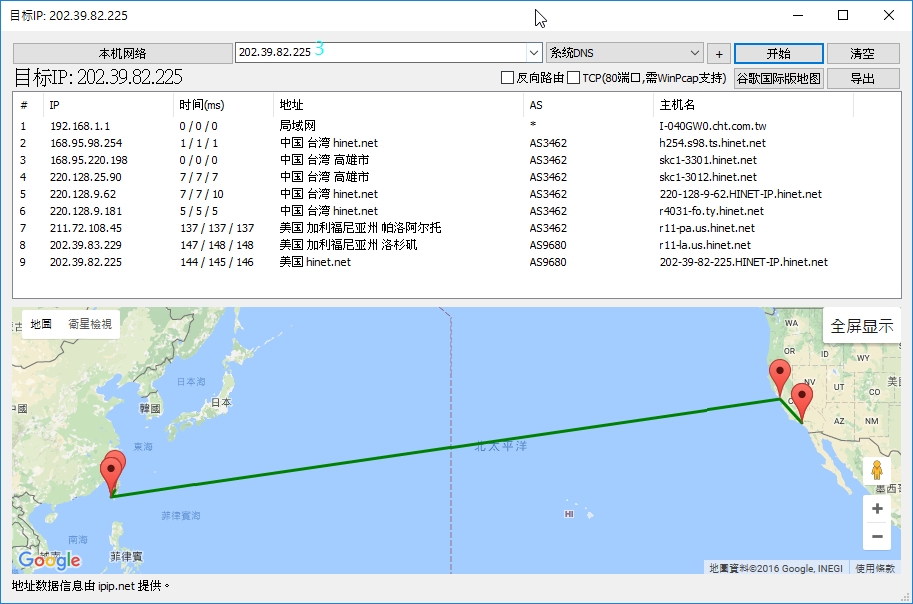
Task: Enable the TCP (80端口) checkbox
Action: [x=573, y=78]
